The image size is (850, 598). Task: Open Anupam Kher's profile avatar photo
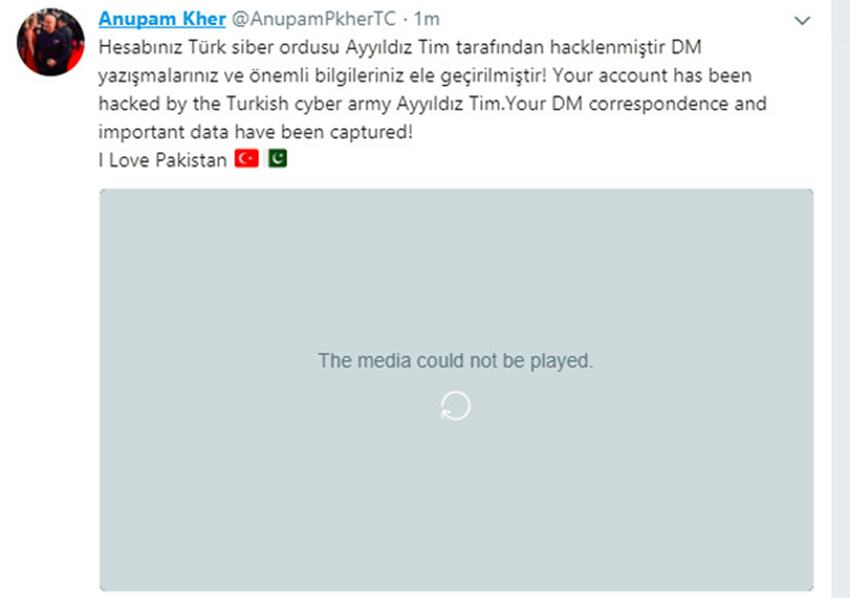pos(50,42)
